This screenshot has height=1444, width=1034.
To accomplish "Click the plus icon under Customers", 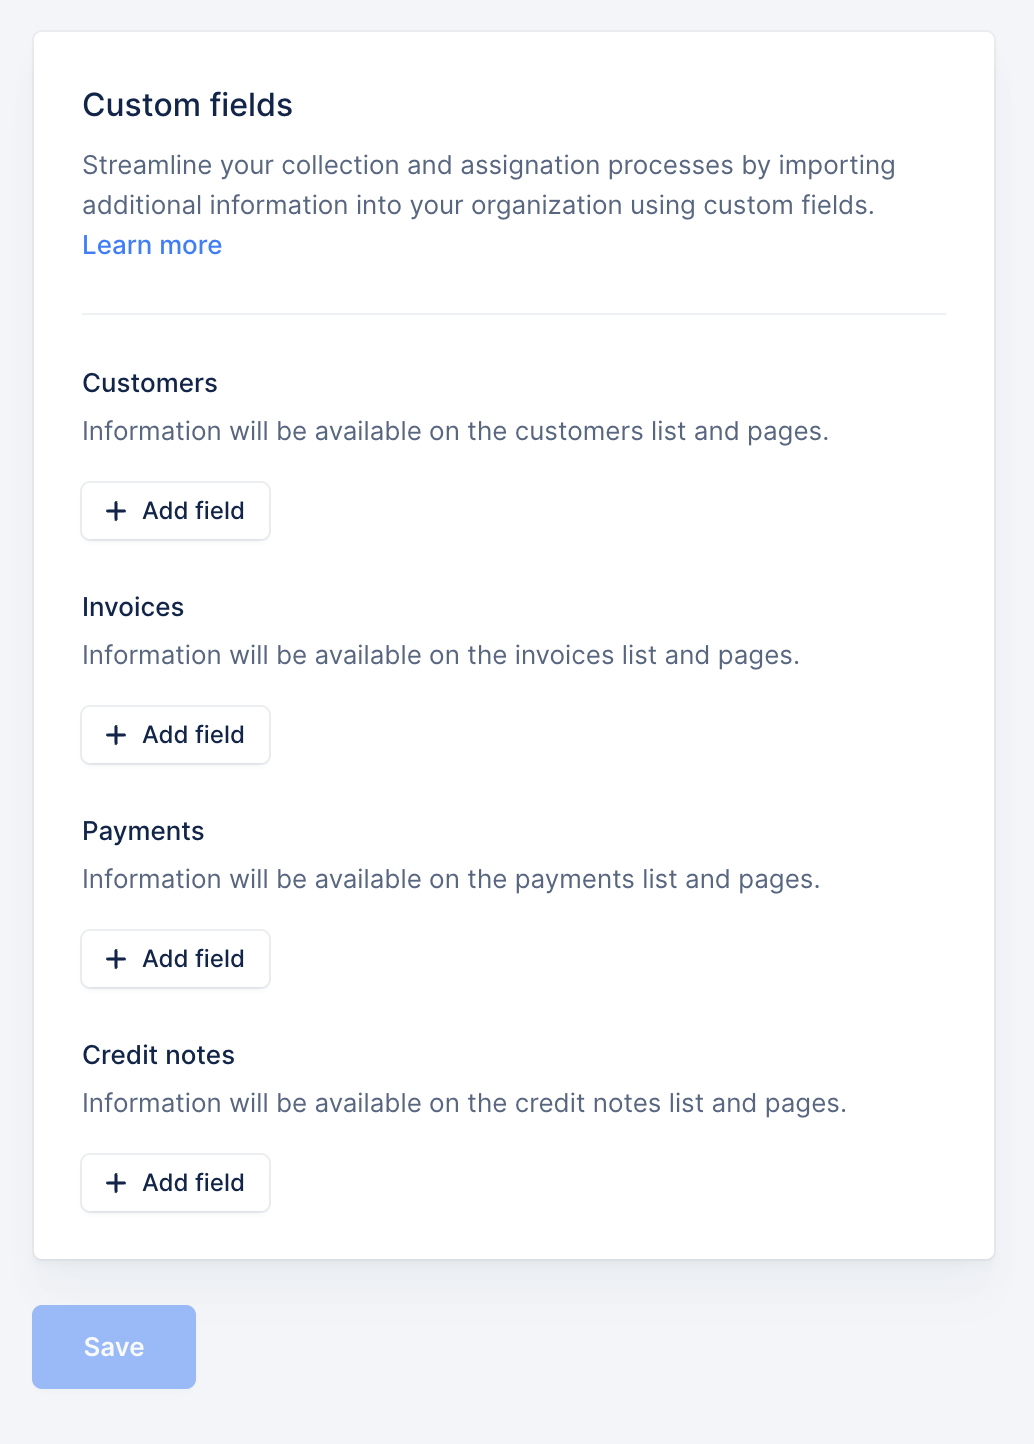I will pyautogui.click(x=116, y=511).
